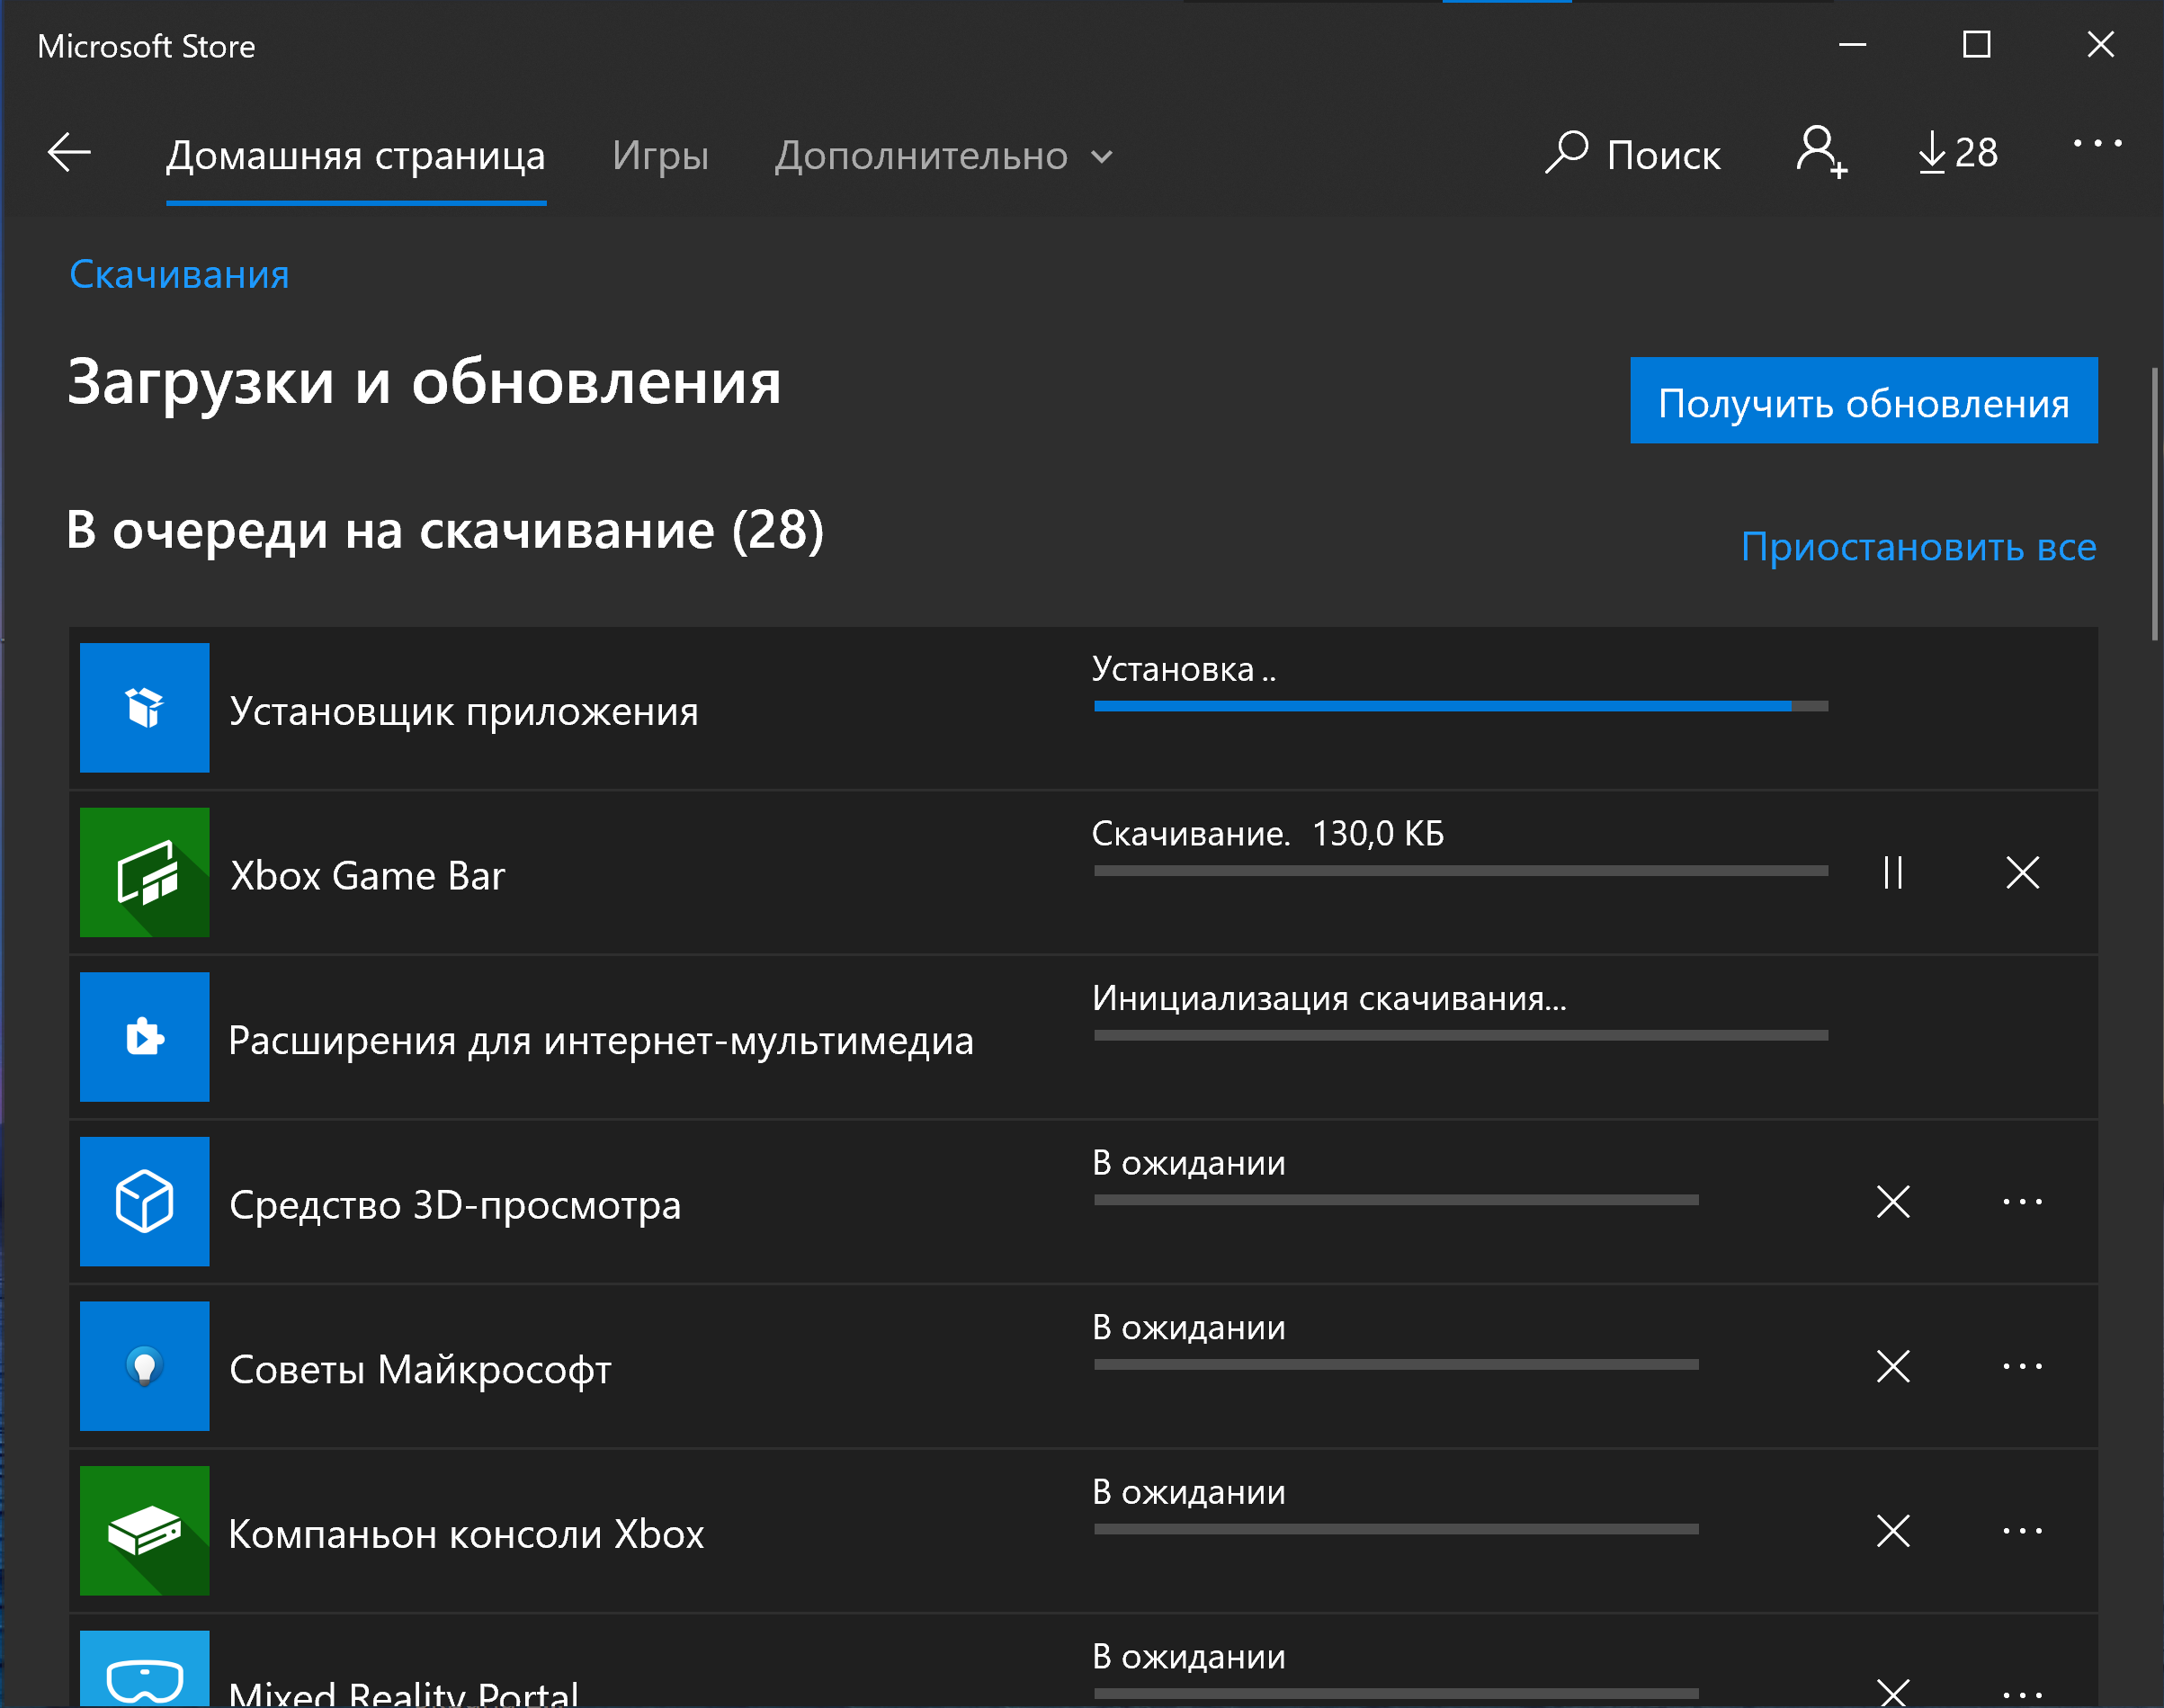This screenshot has height=1708, width=2164.
Task: Open the Скачивания breadcrumb link
Action: point(179,274)
